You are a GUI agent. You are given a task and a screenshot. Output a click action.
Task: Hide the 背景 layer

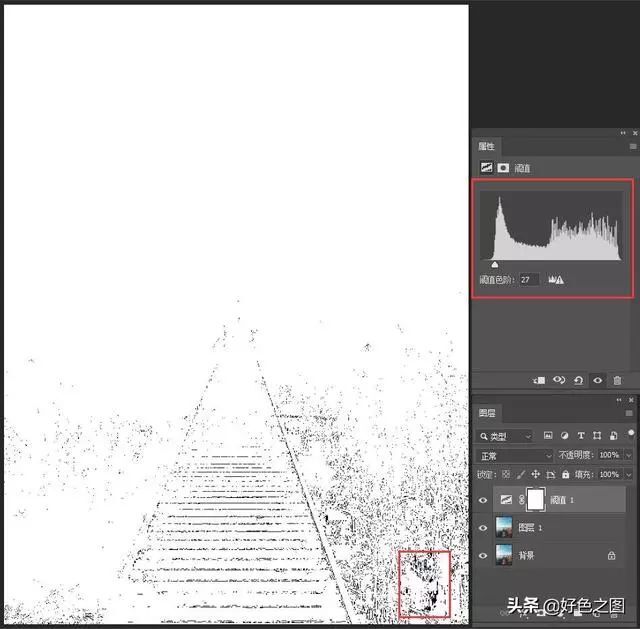(485, 554)
